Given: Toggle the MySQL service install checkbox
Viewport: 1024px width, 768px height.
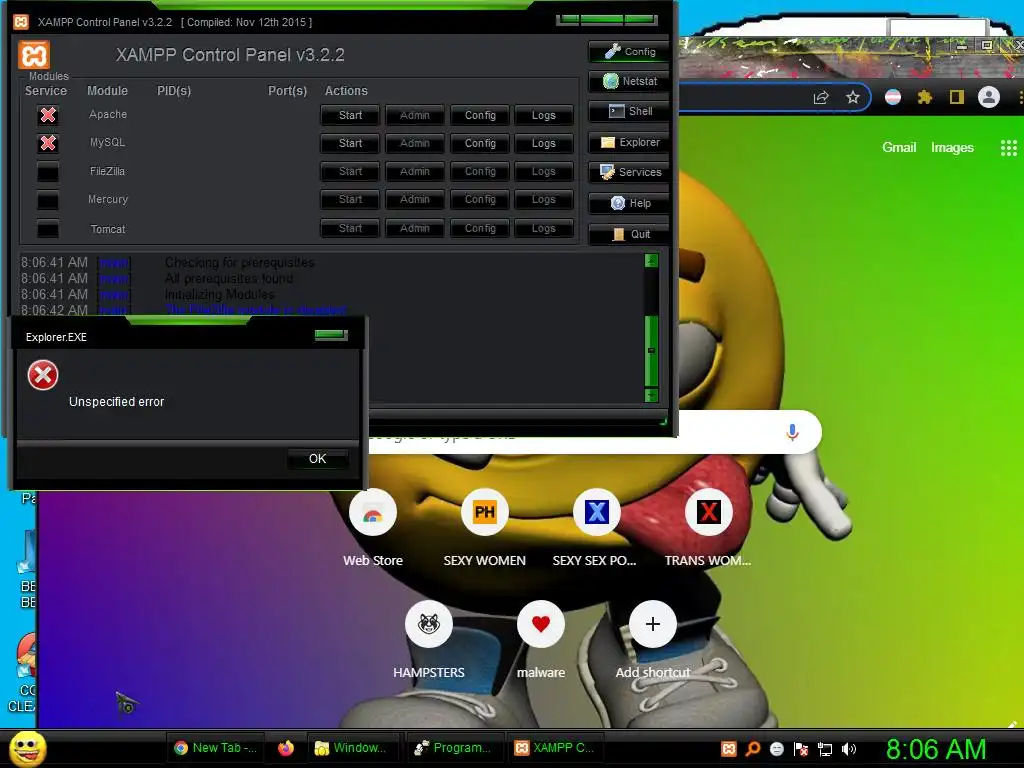Looking at the screenshot, I should pyautogui.click(x=48, y=143).
